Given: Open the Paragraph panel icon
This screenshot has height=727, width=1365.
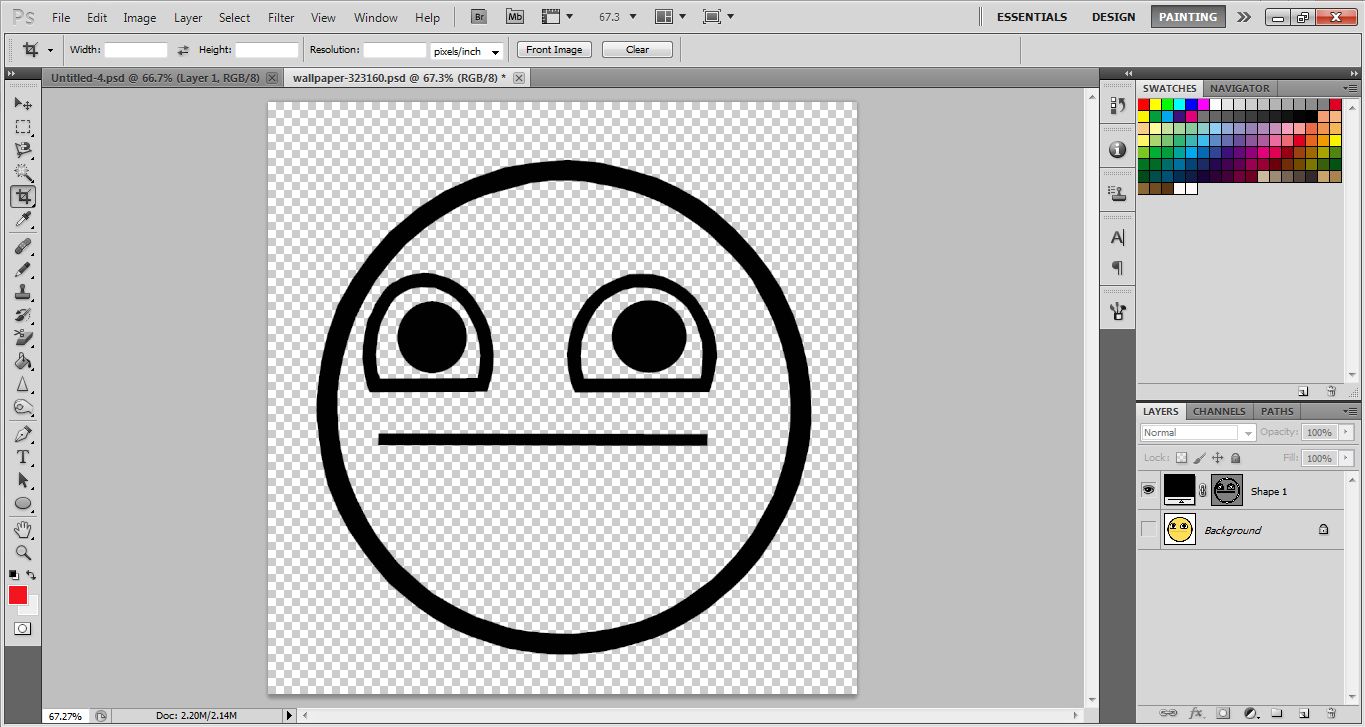Looking at the screenshot, I should pos(1117,268).
